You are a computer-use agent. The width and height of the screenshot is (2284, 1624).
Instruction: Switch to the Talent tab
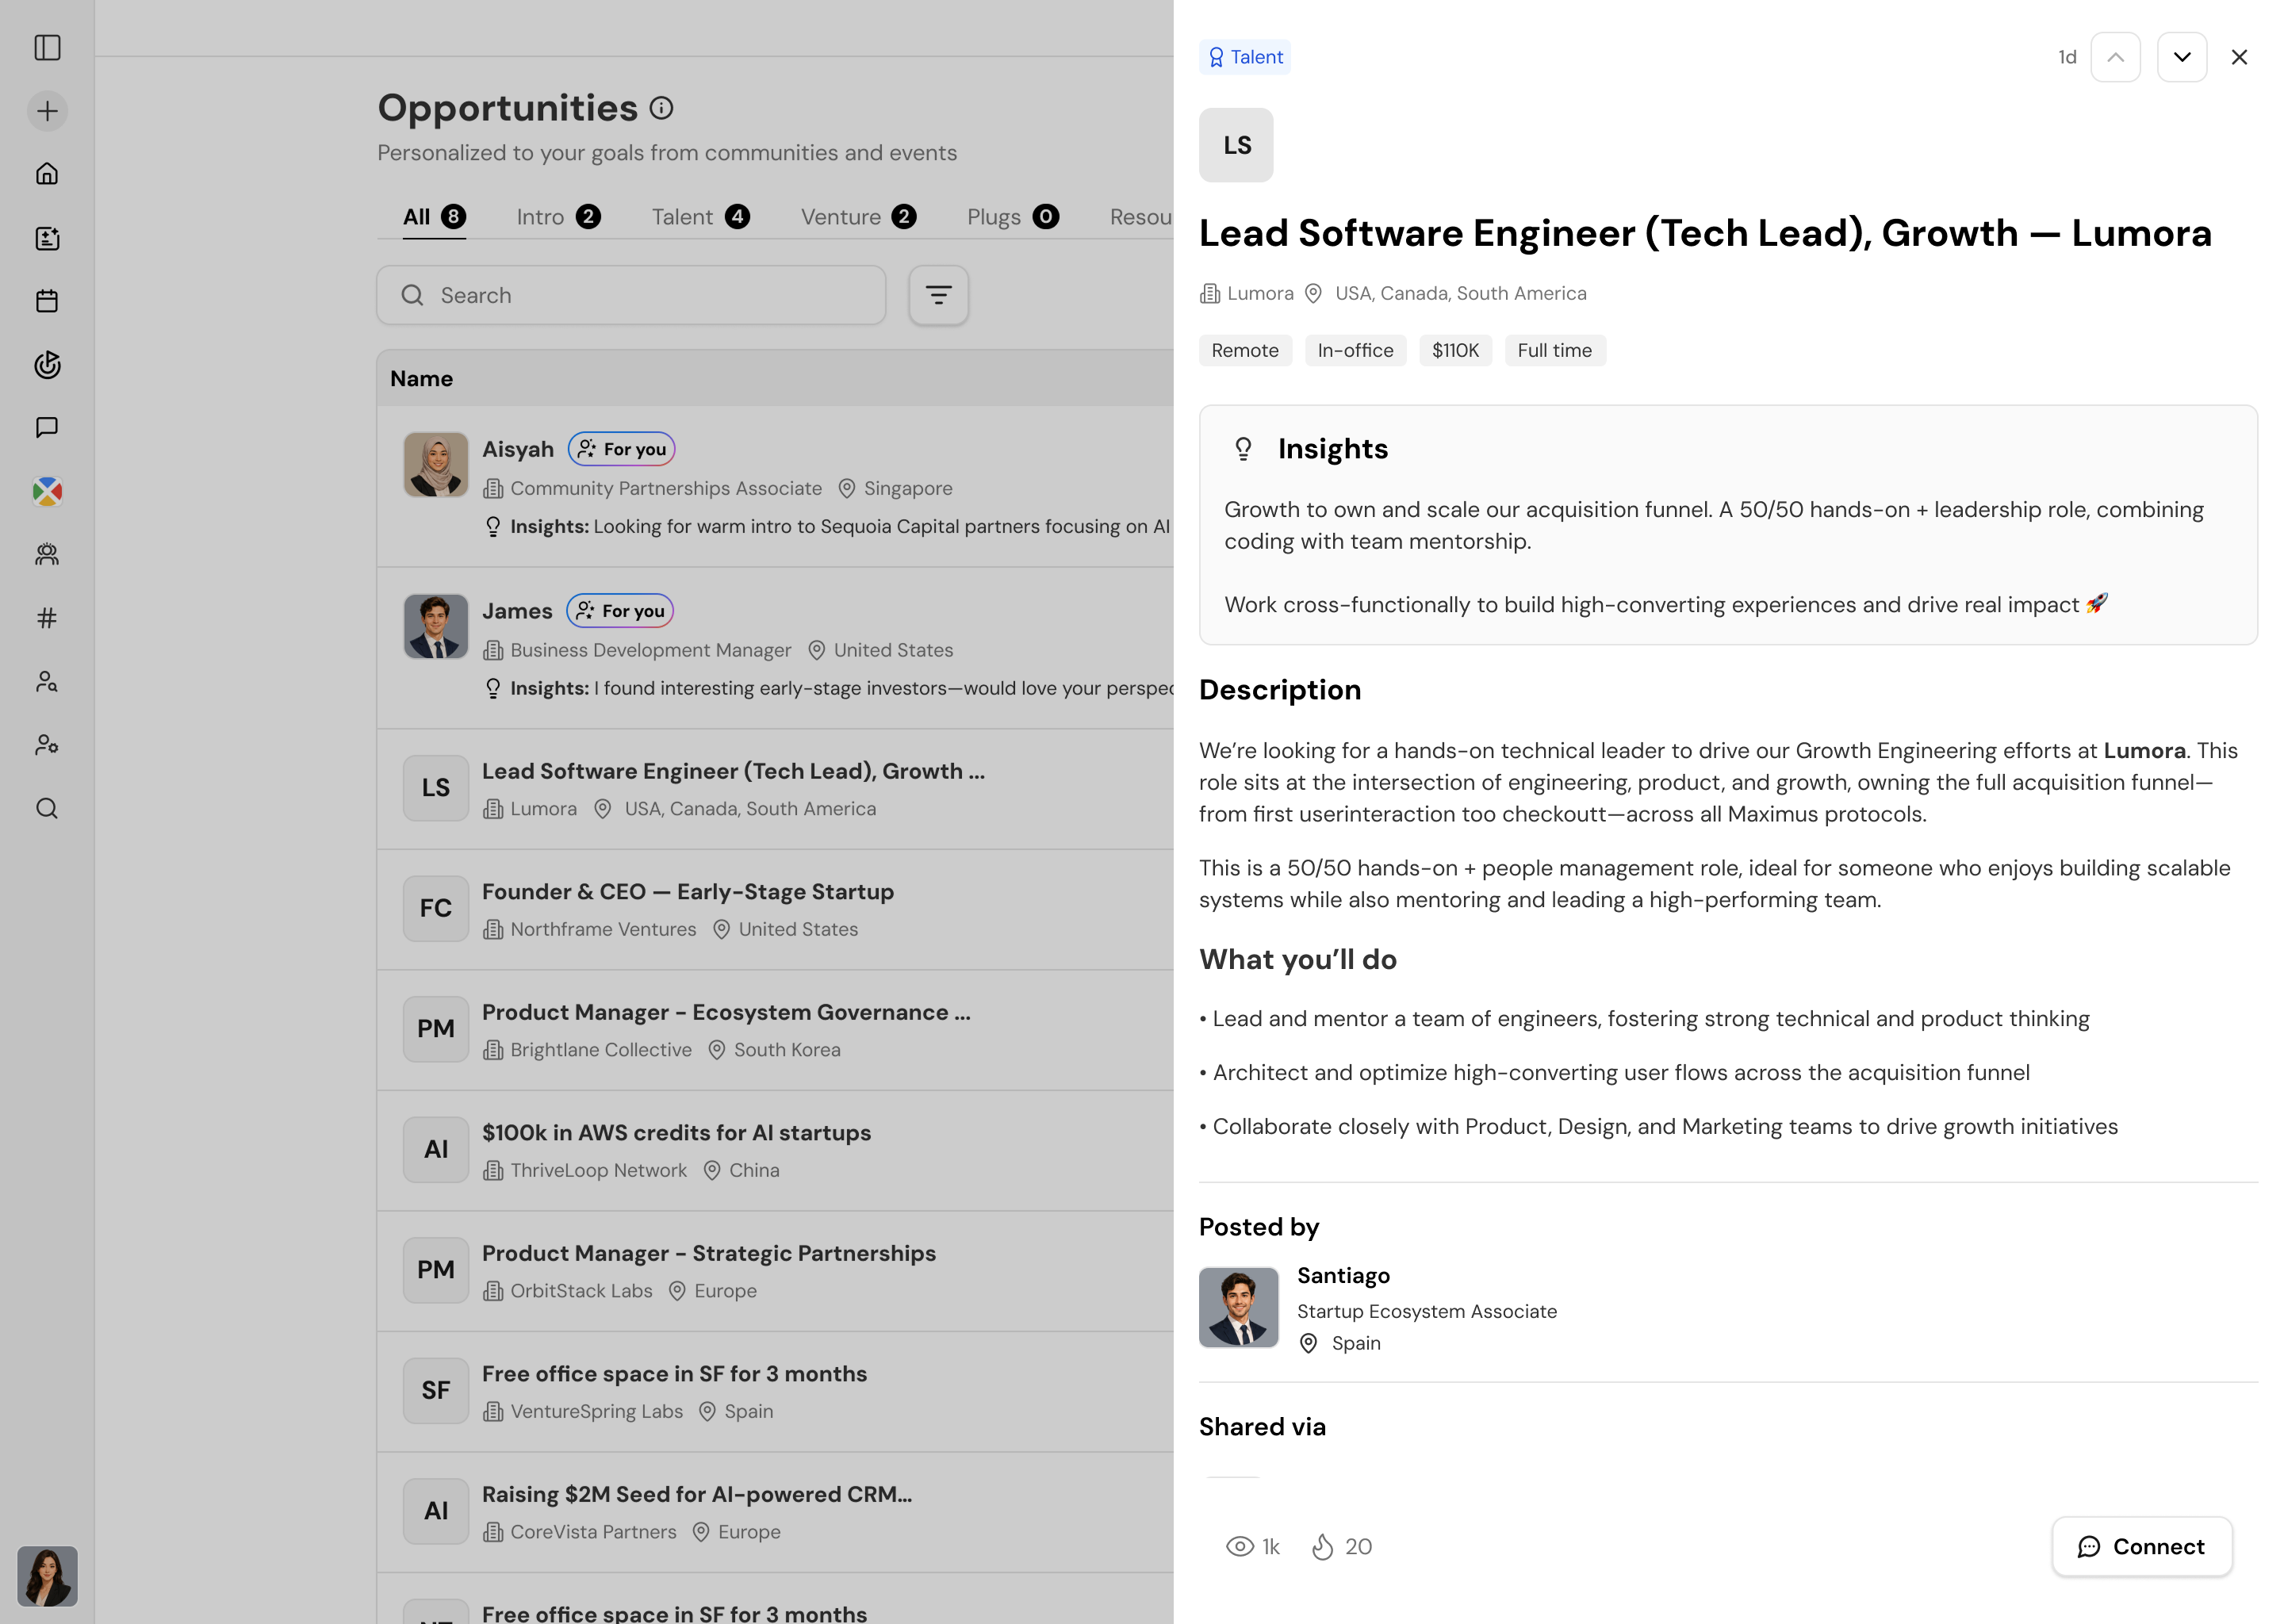700,217
